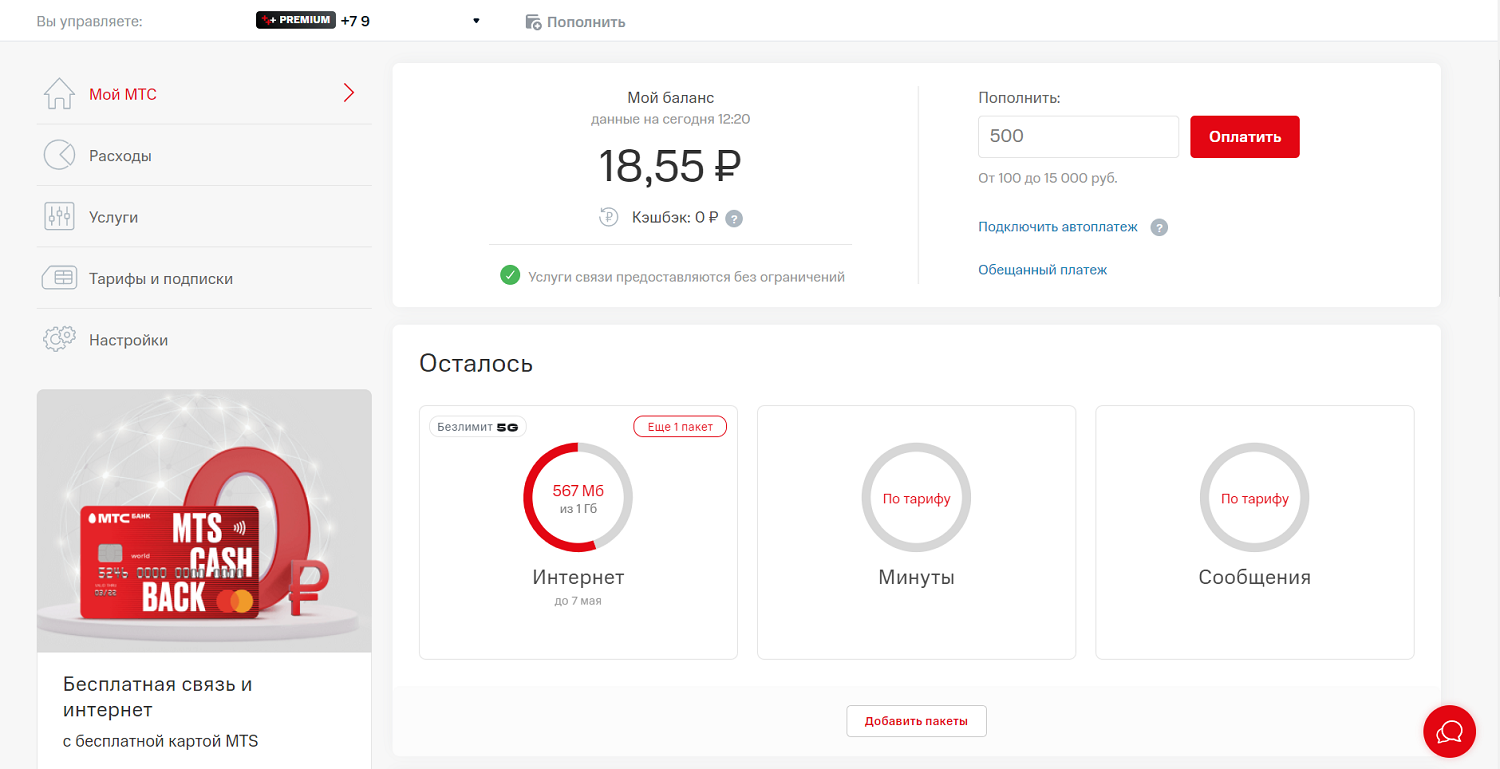Click the wallet icon next to Пополнить
Screen dimensions: 1500x769
[x=534, y=22]
